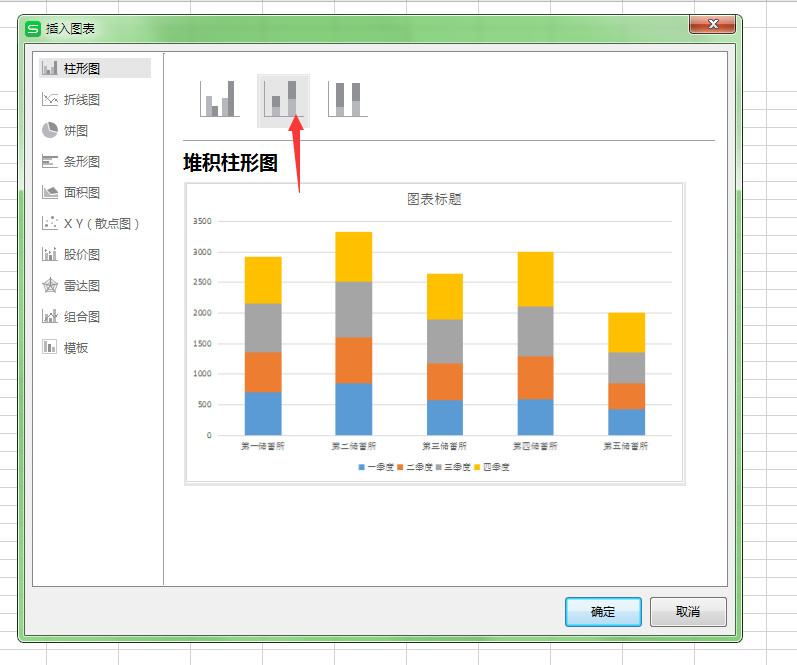Select the 折线图 line chart icon

[x=50, y=99]
